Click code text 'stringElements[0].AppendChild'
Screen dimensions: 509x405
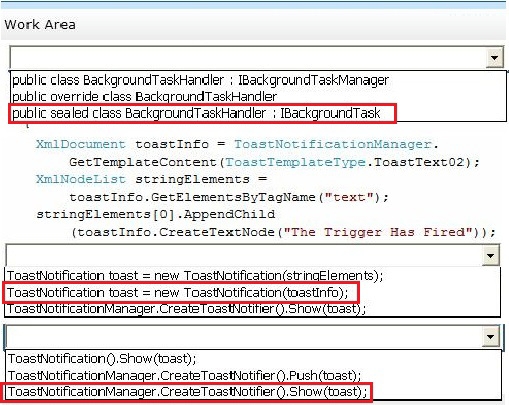tap(156, 214)
